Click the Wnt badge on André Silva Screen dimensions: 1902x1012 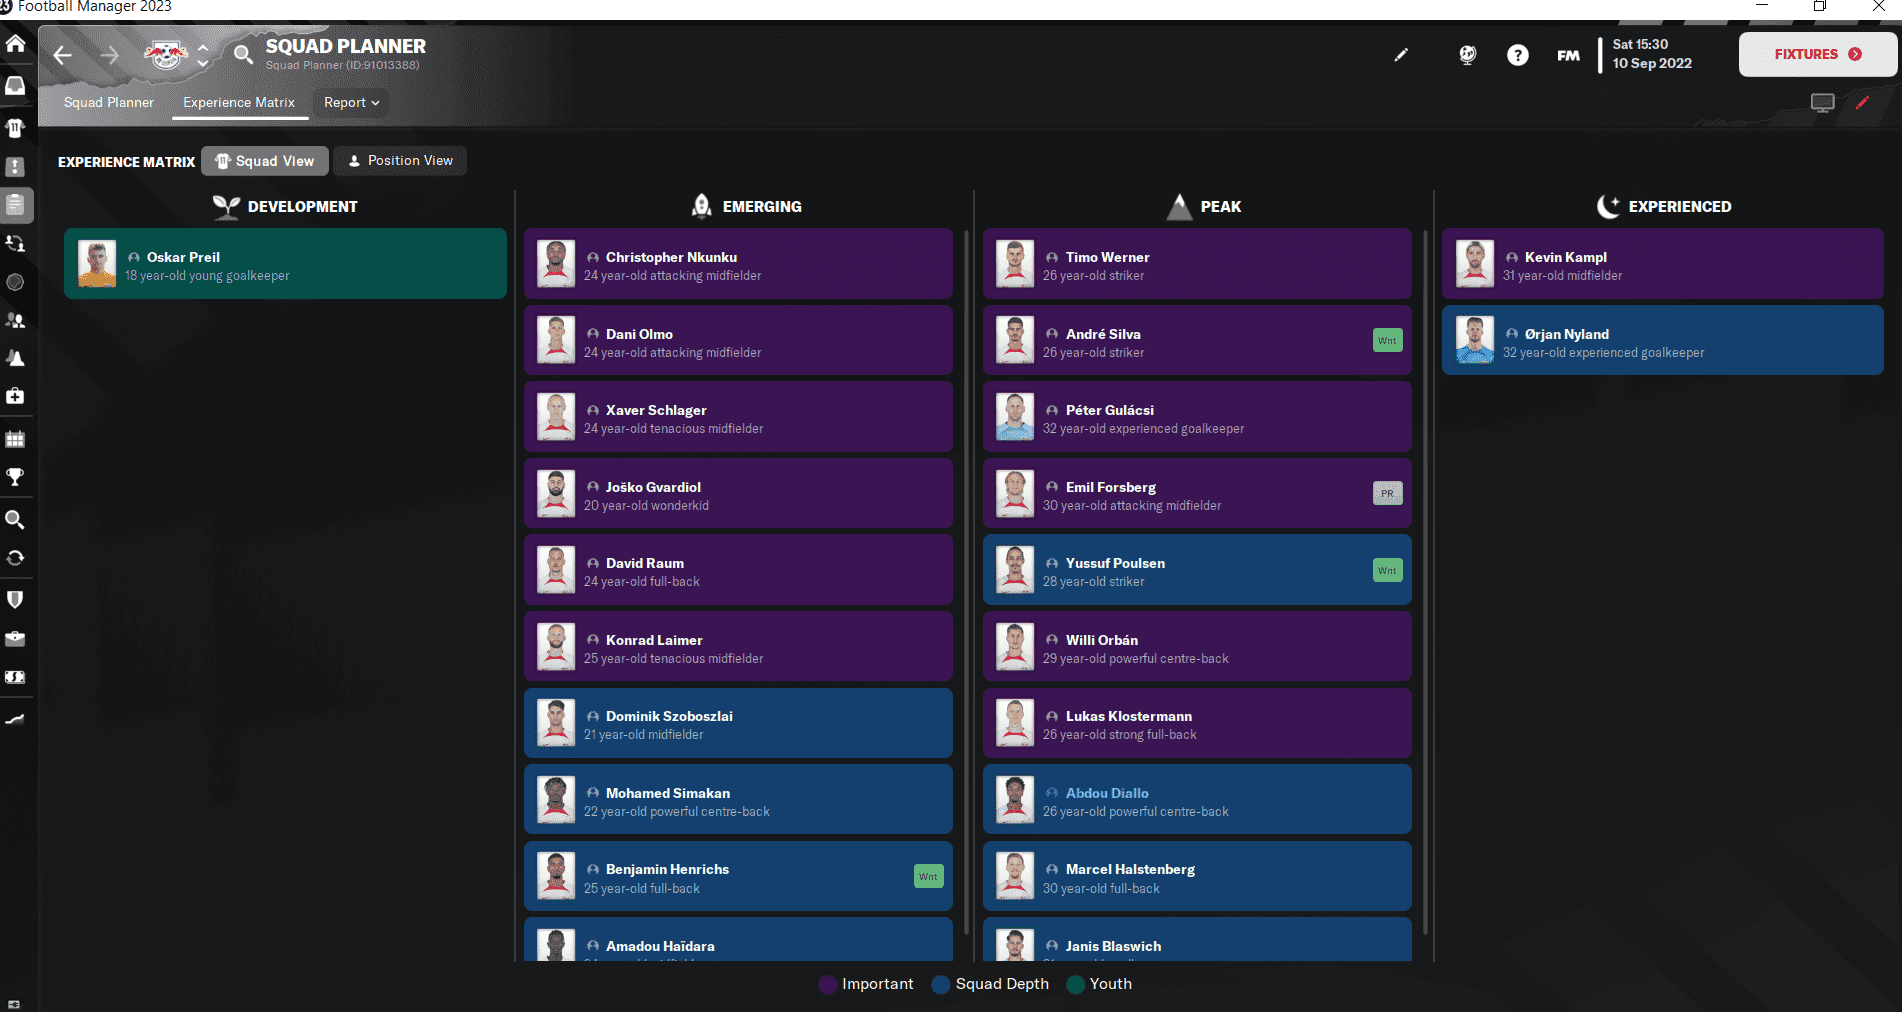tap(1387, 340)
